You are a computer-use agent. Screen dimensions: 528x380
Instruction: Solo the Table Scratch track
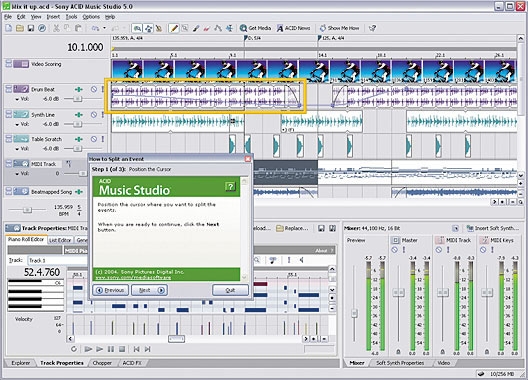point(102,139)
